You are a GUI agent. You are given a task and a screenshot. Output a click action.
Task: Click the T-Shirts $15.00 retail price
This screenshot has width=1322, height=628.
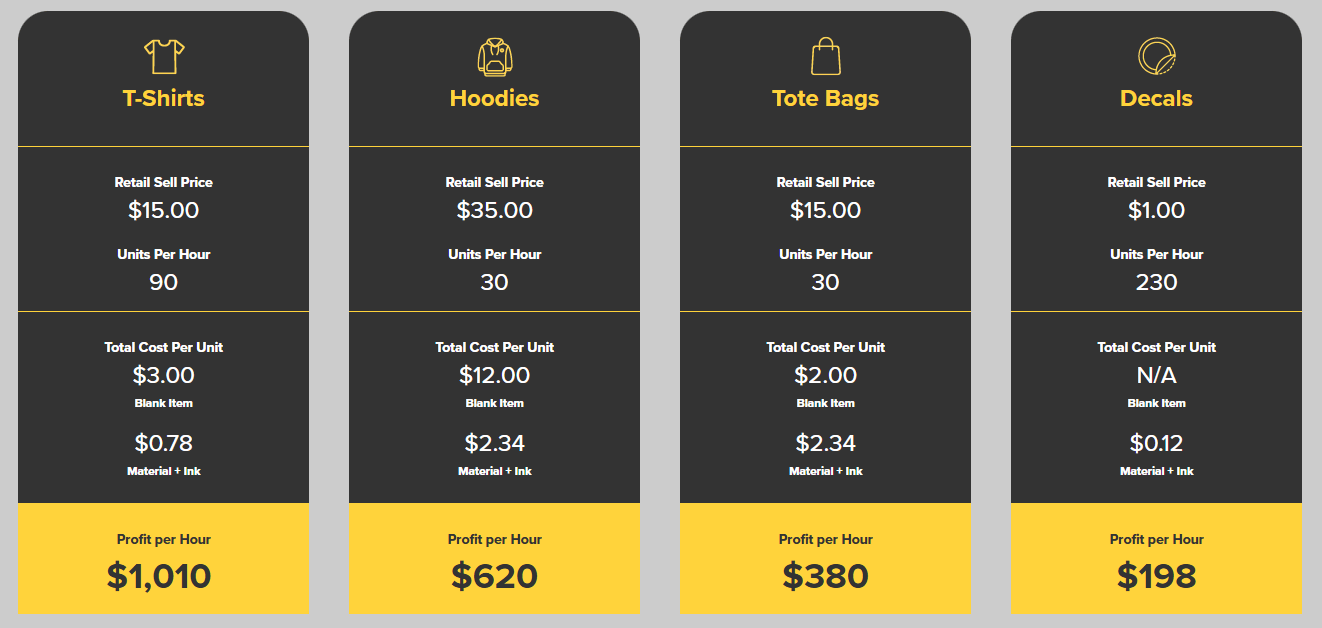164,210
